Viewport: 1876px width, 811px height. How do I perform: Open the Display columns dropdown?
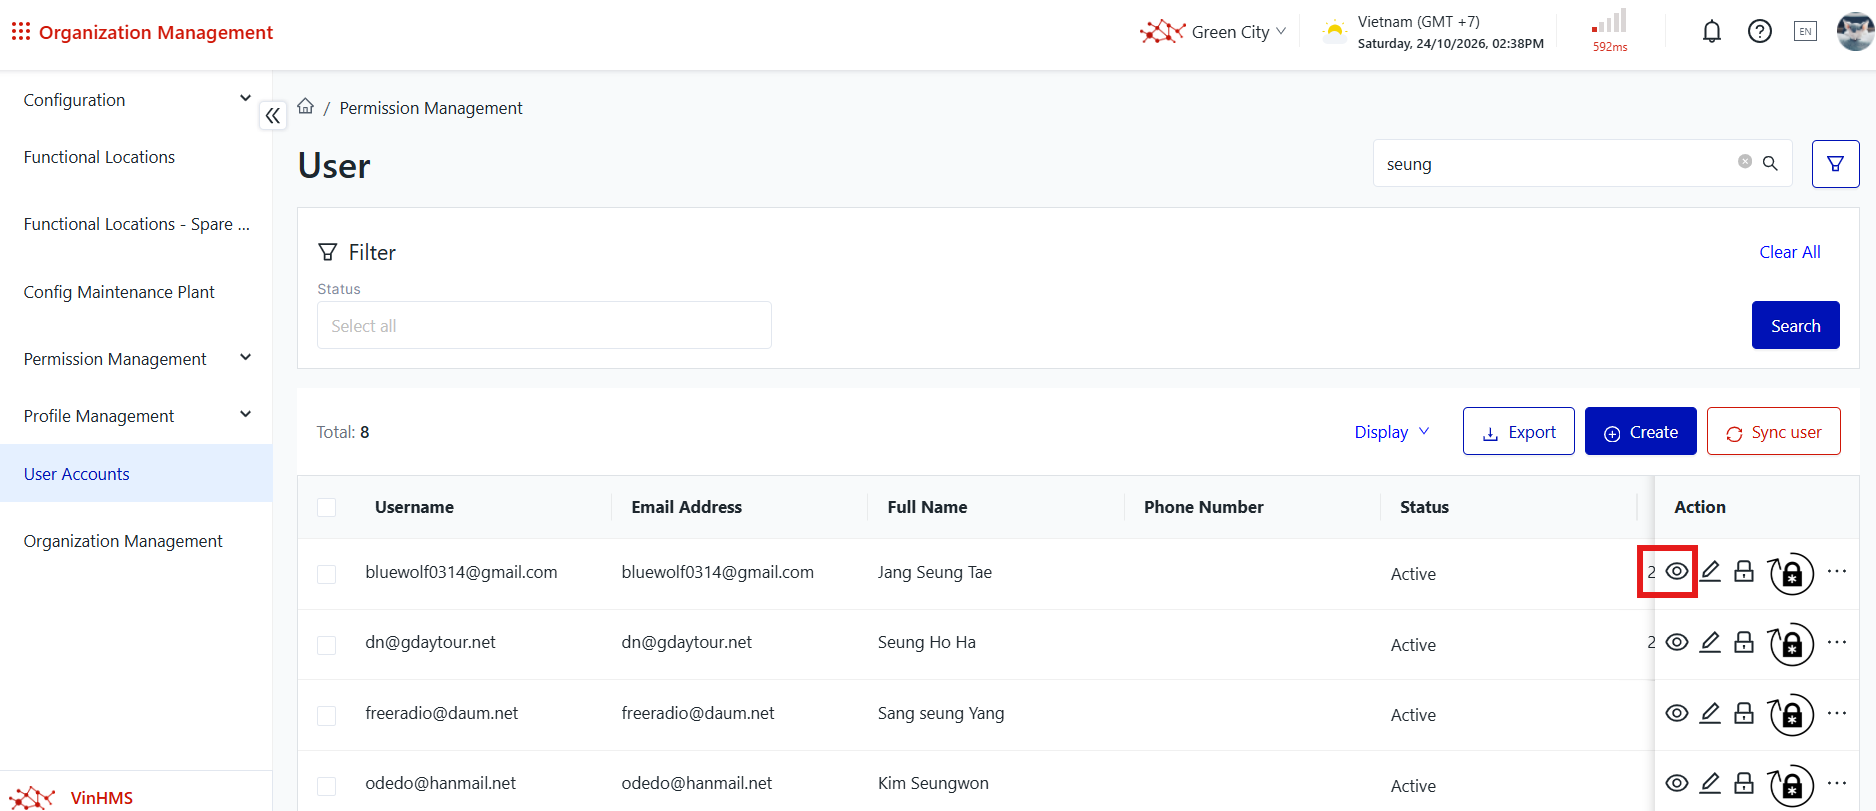pos(1392,432)
